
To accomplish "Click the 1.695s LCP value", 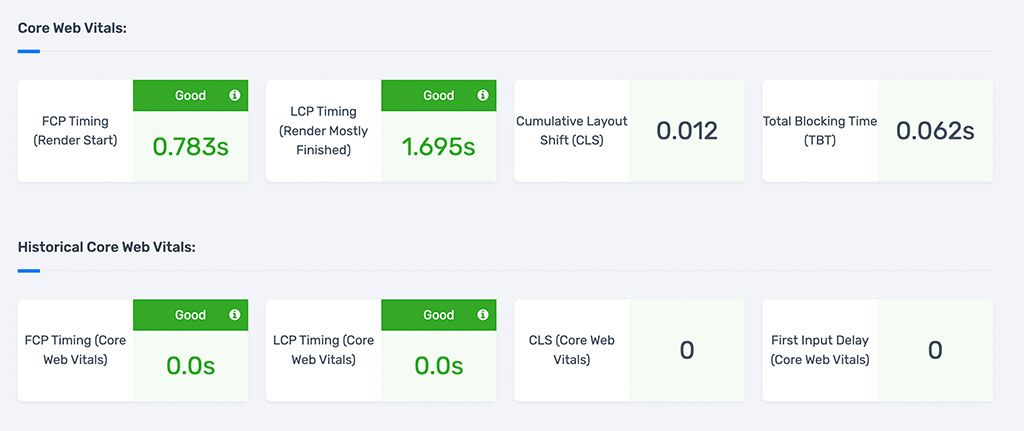I will click(439, 147).
